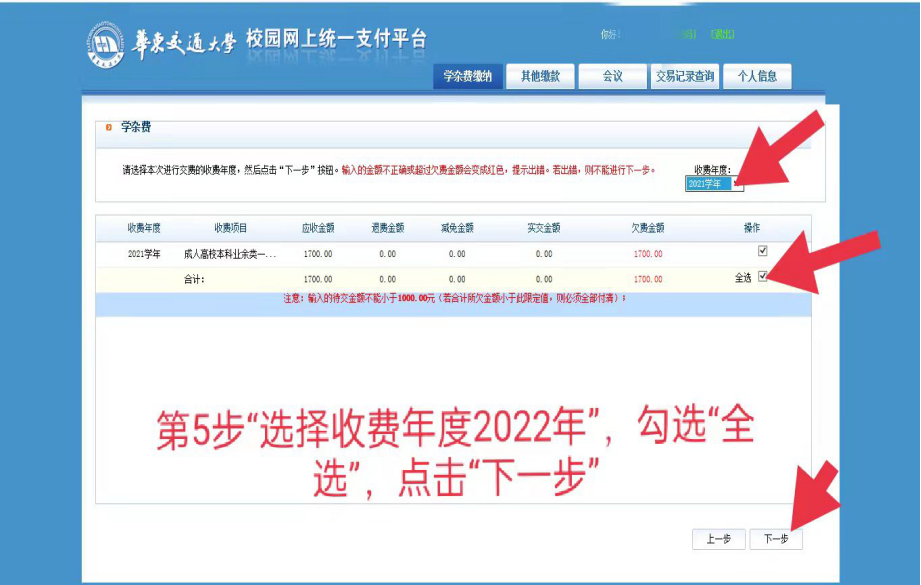Image resolution: width=921 pixels, height=585 pixels.
Task: Click the 欠费金额 column header
Action: 647,227
